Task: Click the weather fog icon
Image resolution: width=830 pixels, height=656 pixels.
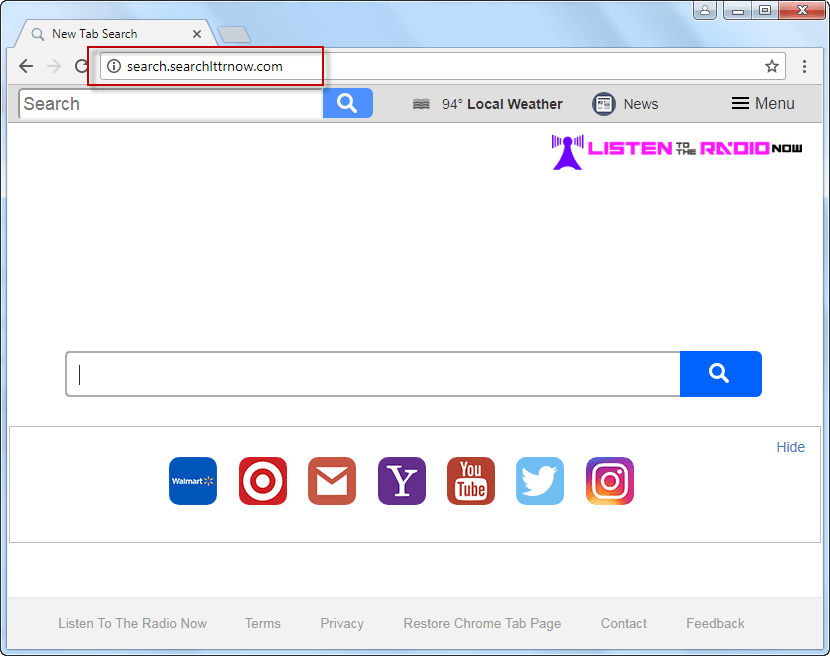Action: 421,104
